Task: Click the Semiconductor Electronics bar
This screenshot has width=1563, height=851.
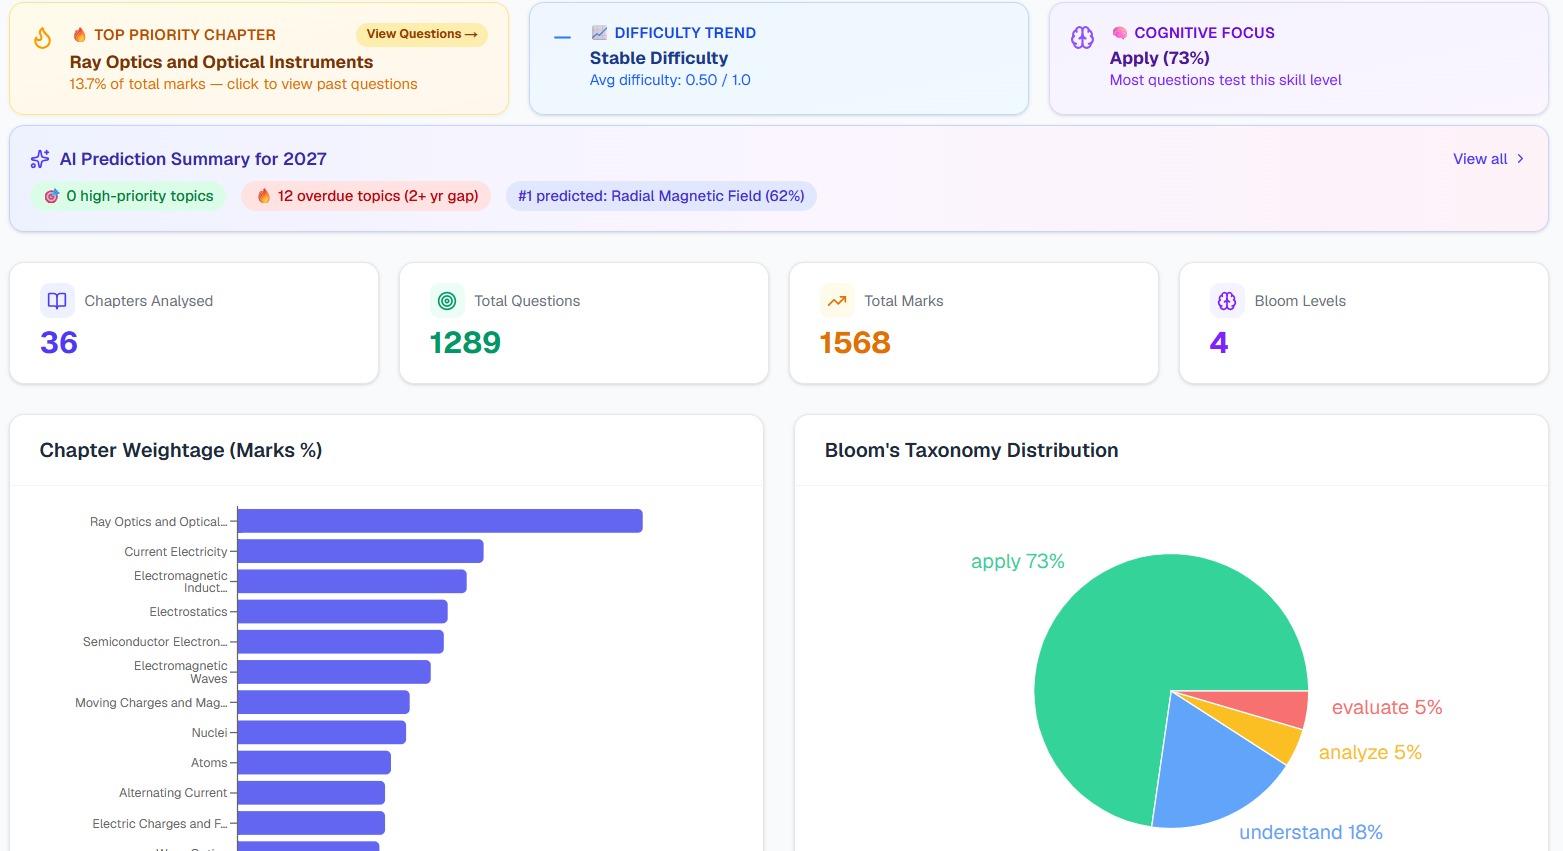Action: pos(341,642)
